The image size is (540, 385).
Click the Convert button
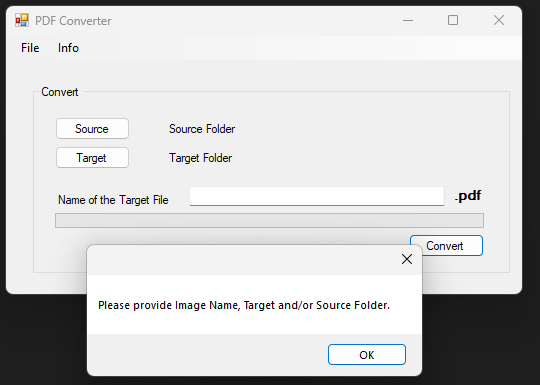tap(446, 246)
